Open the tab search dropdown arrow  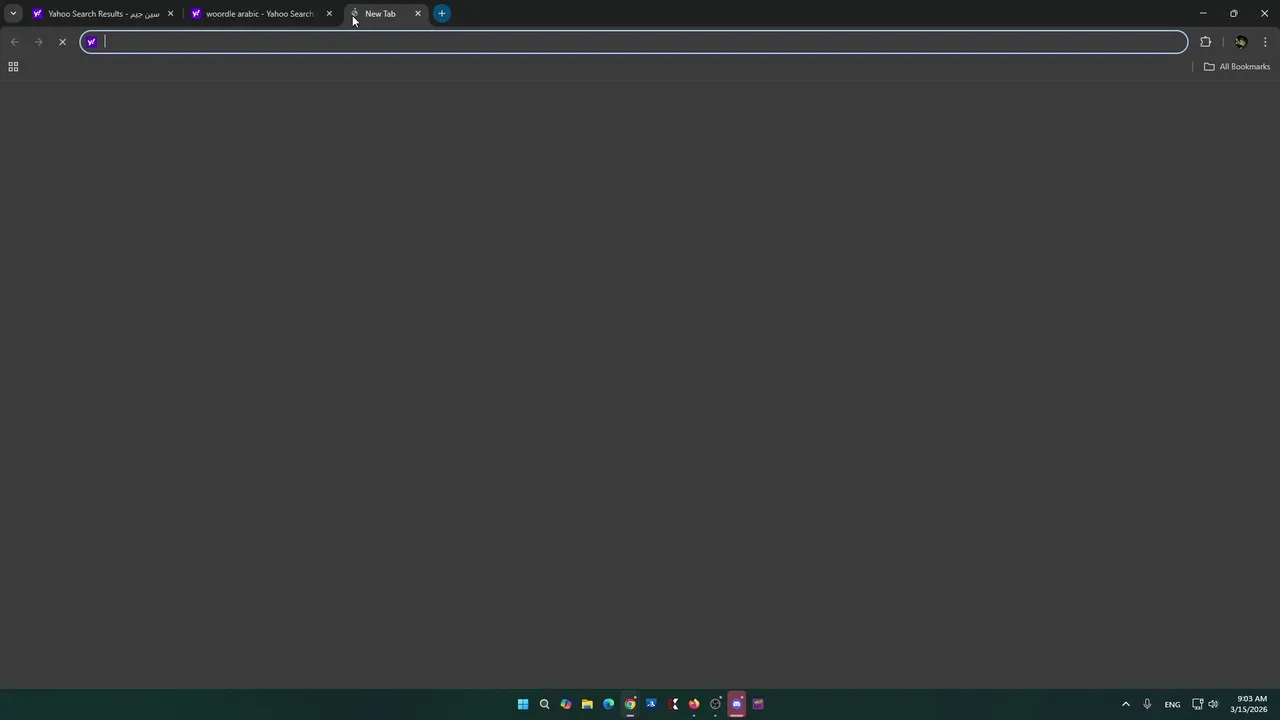pos(13,13)
